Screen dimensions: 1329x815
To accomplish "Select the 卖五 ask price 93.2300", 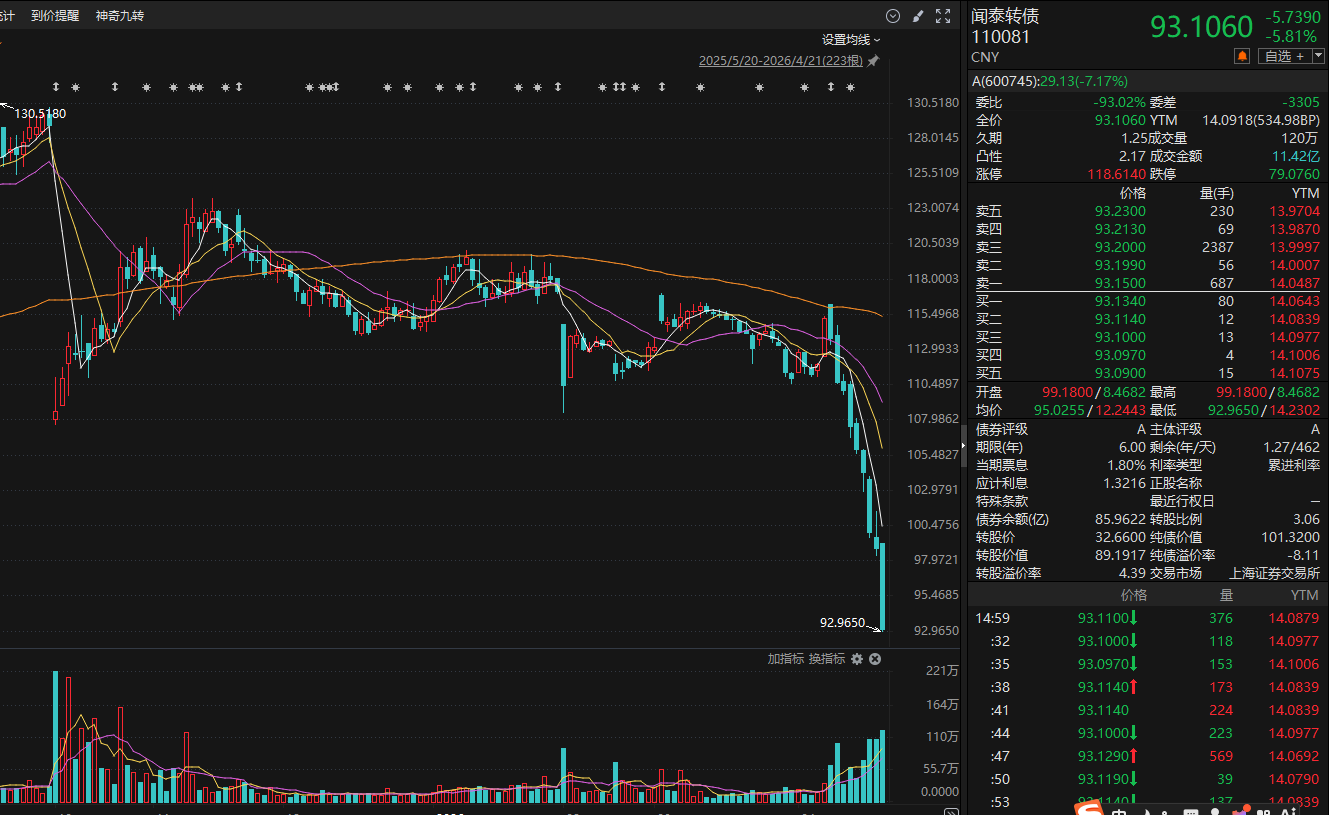I will tap(1120, 211).
